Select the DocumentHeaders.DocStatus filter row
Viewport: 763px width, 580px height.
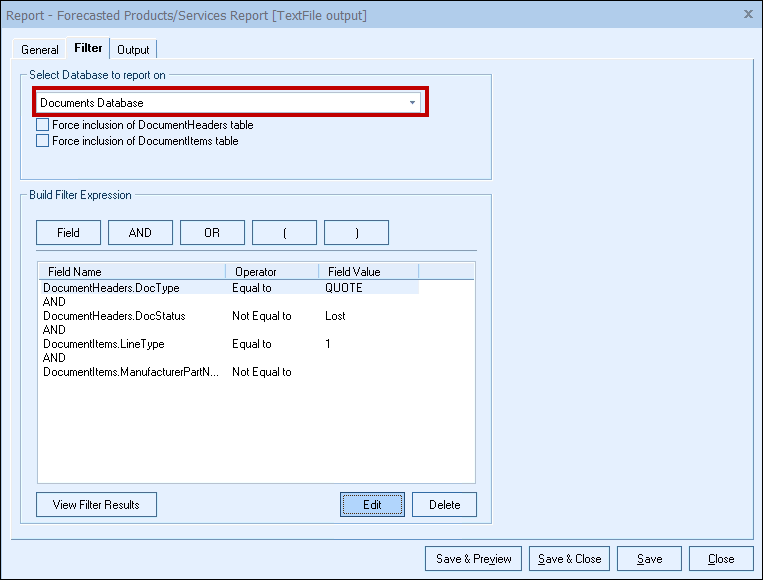114,316
